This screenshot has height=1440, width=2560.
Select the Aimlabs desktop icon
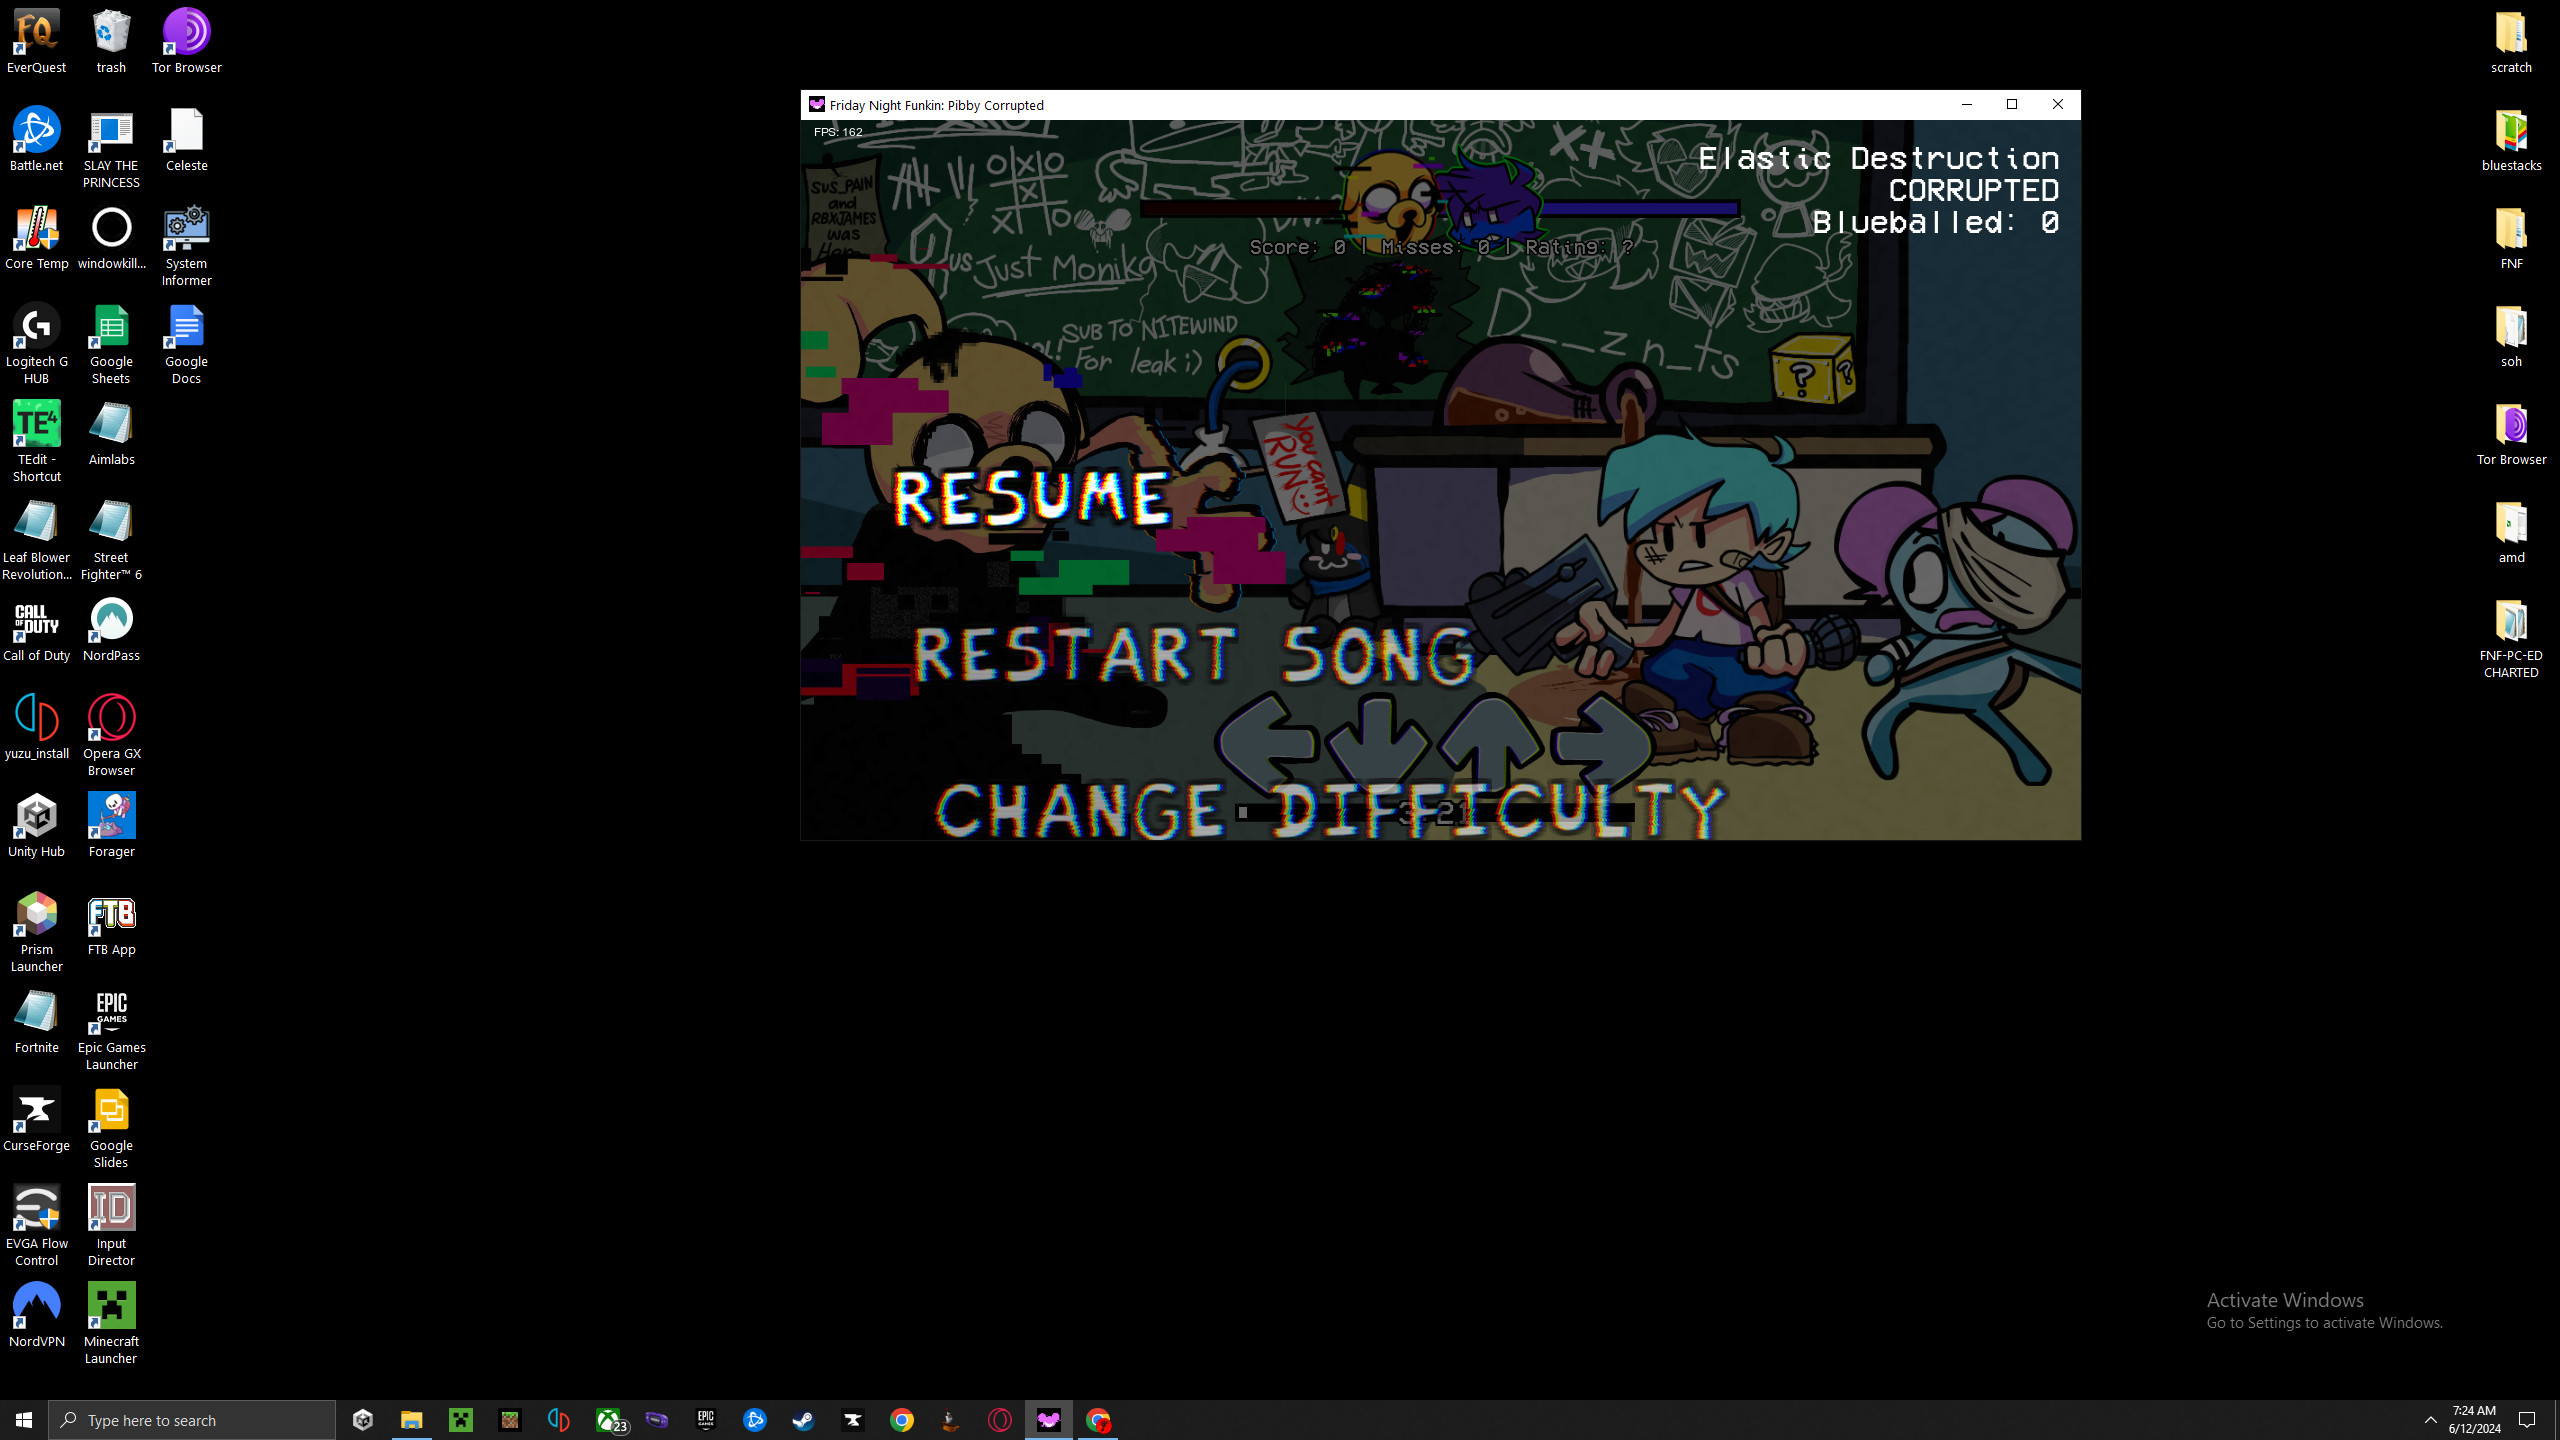click(x=111, y=434)
